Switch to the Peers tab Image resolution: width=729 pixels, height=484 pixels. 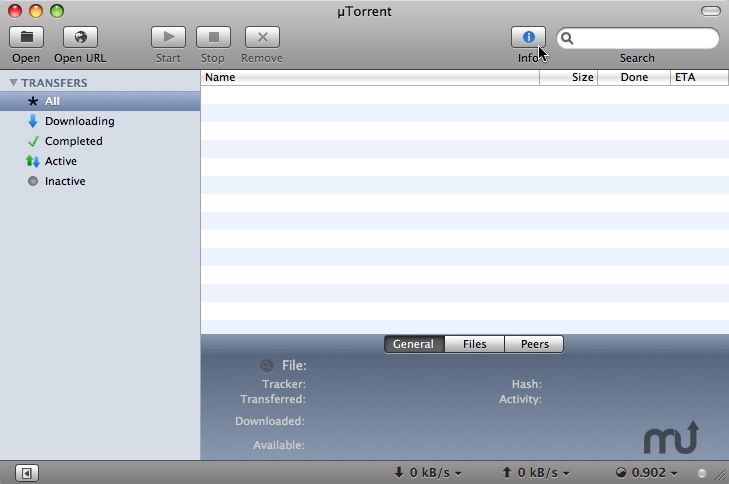tap(534, 344)
